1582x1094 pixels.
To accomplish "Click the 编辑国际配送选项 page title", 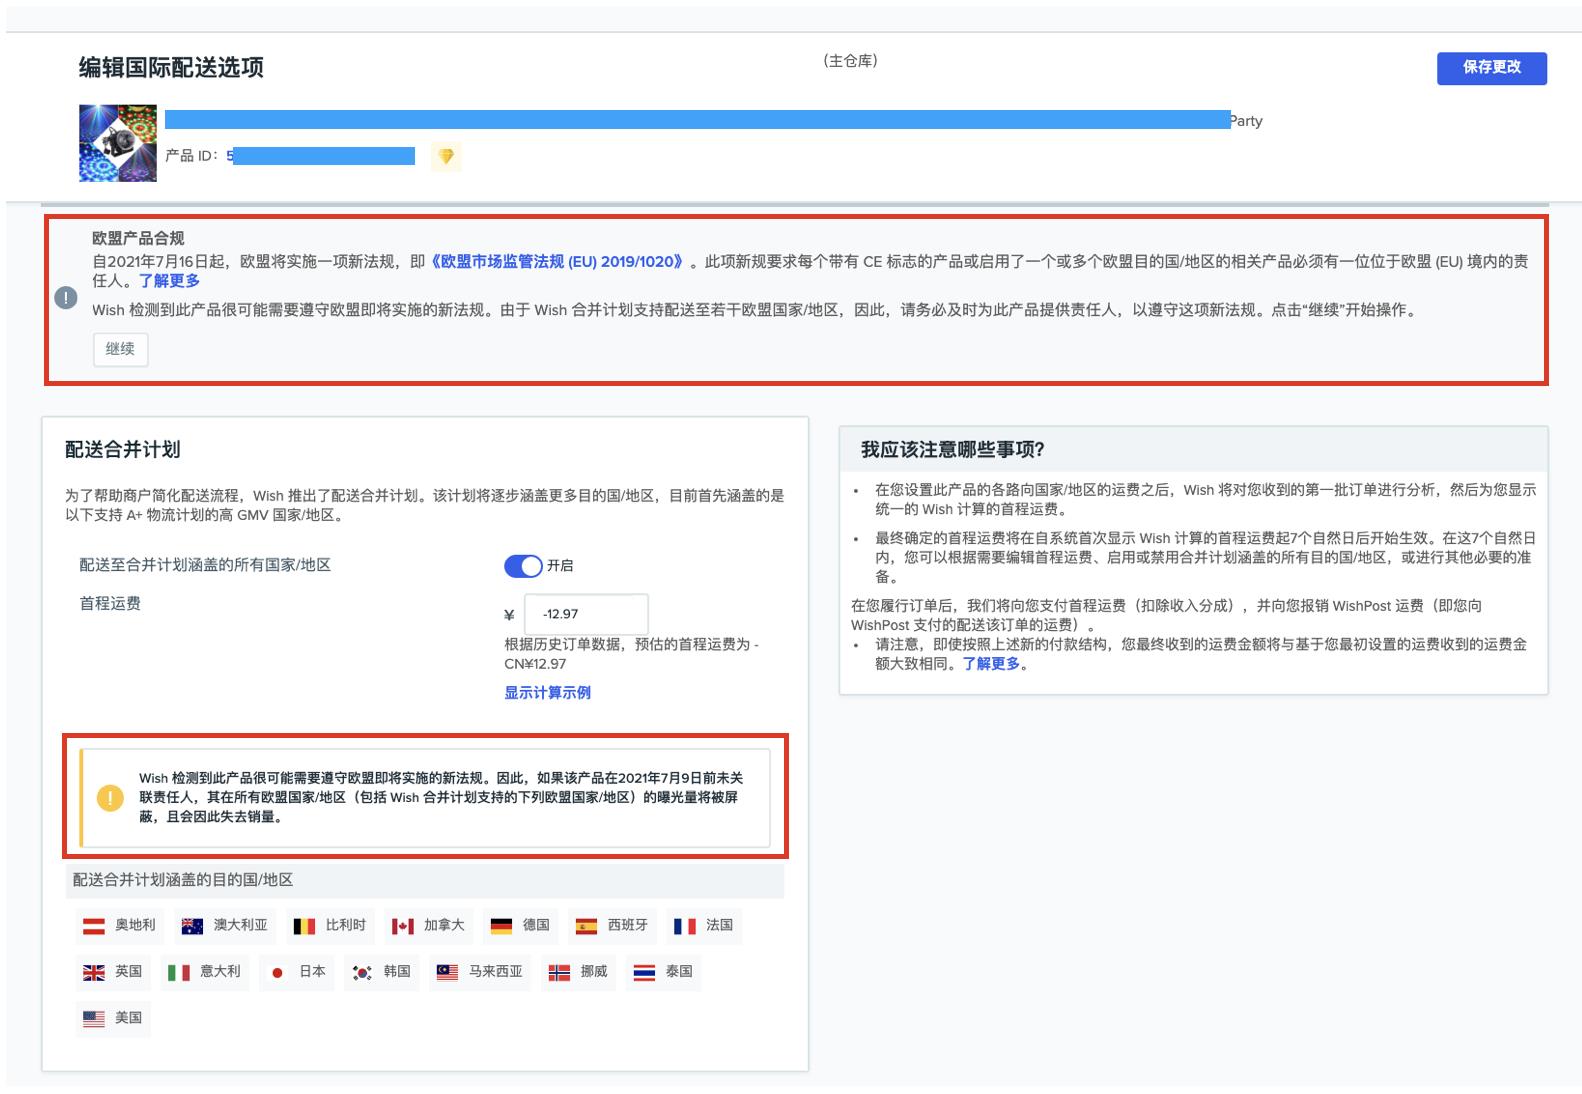I will 171,67.
